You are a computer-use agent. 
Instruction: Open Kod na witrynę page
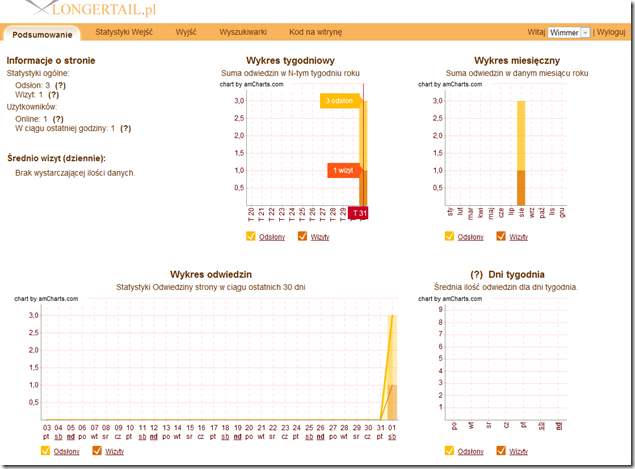coord(315,32)
